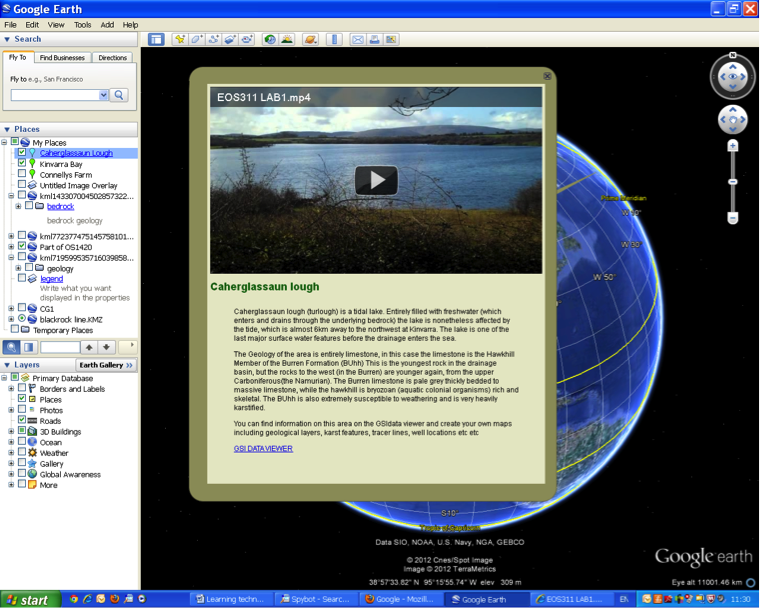The width and height of the screenshot is (760, 608).
Task: Open the Fly To search dropdown arrow
Action: (104, 95)
